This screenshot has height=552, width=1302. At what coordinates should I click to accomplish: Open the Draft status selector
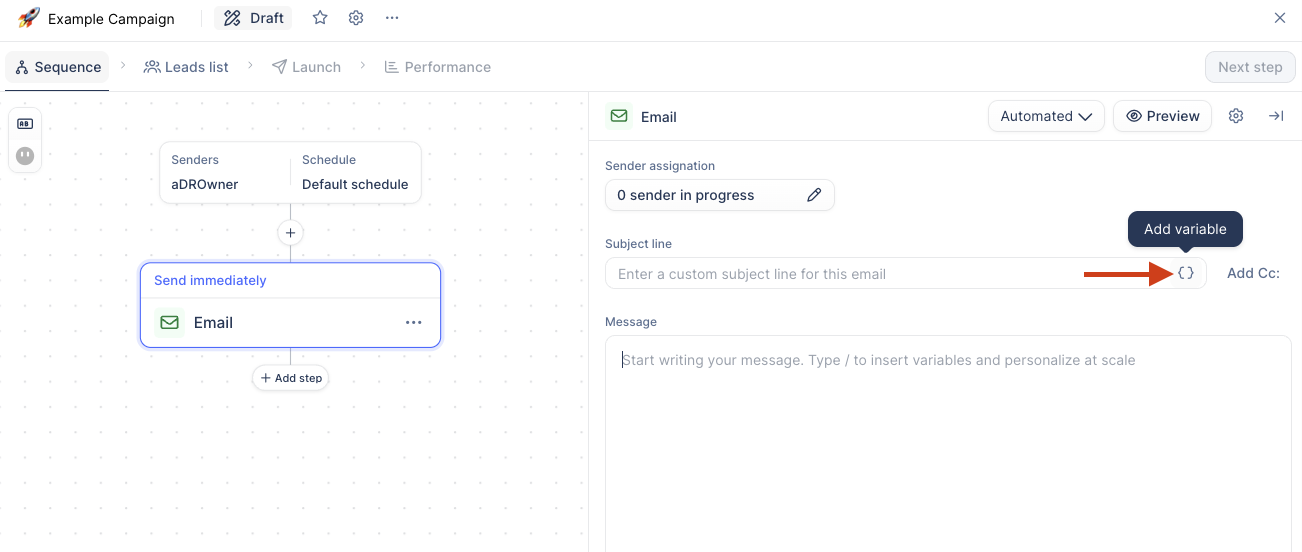pyautogui.click(x=253, y=18)
